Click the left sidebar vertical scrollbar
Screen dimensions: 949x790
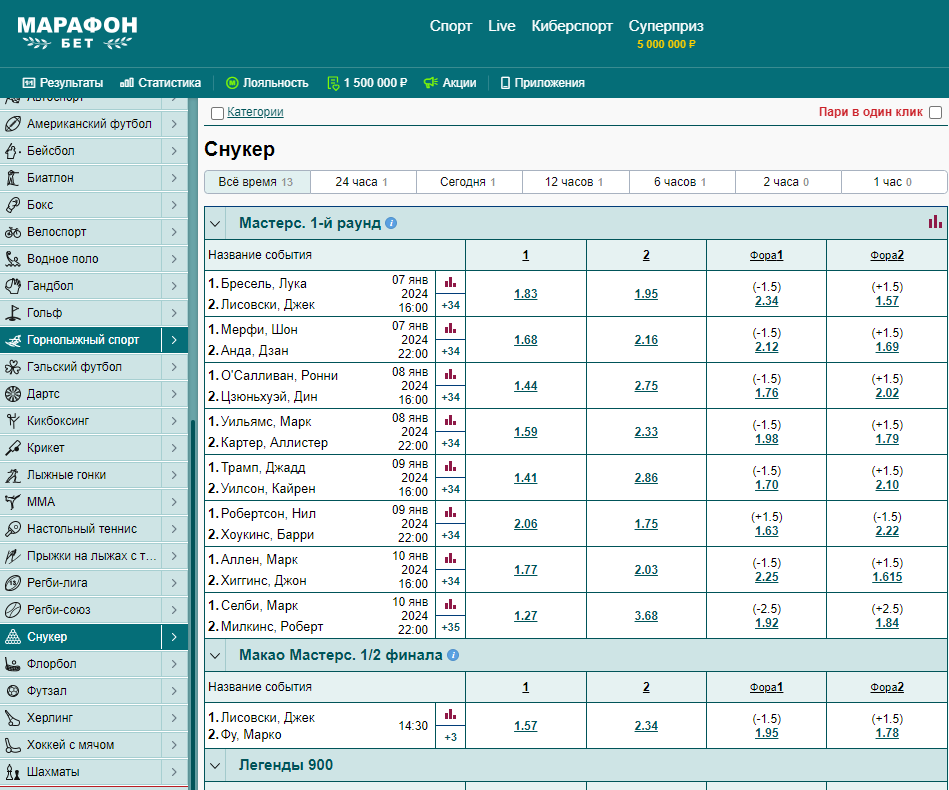[x=193, y=605]
